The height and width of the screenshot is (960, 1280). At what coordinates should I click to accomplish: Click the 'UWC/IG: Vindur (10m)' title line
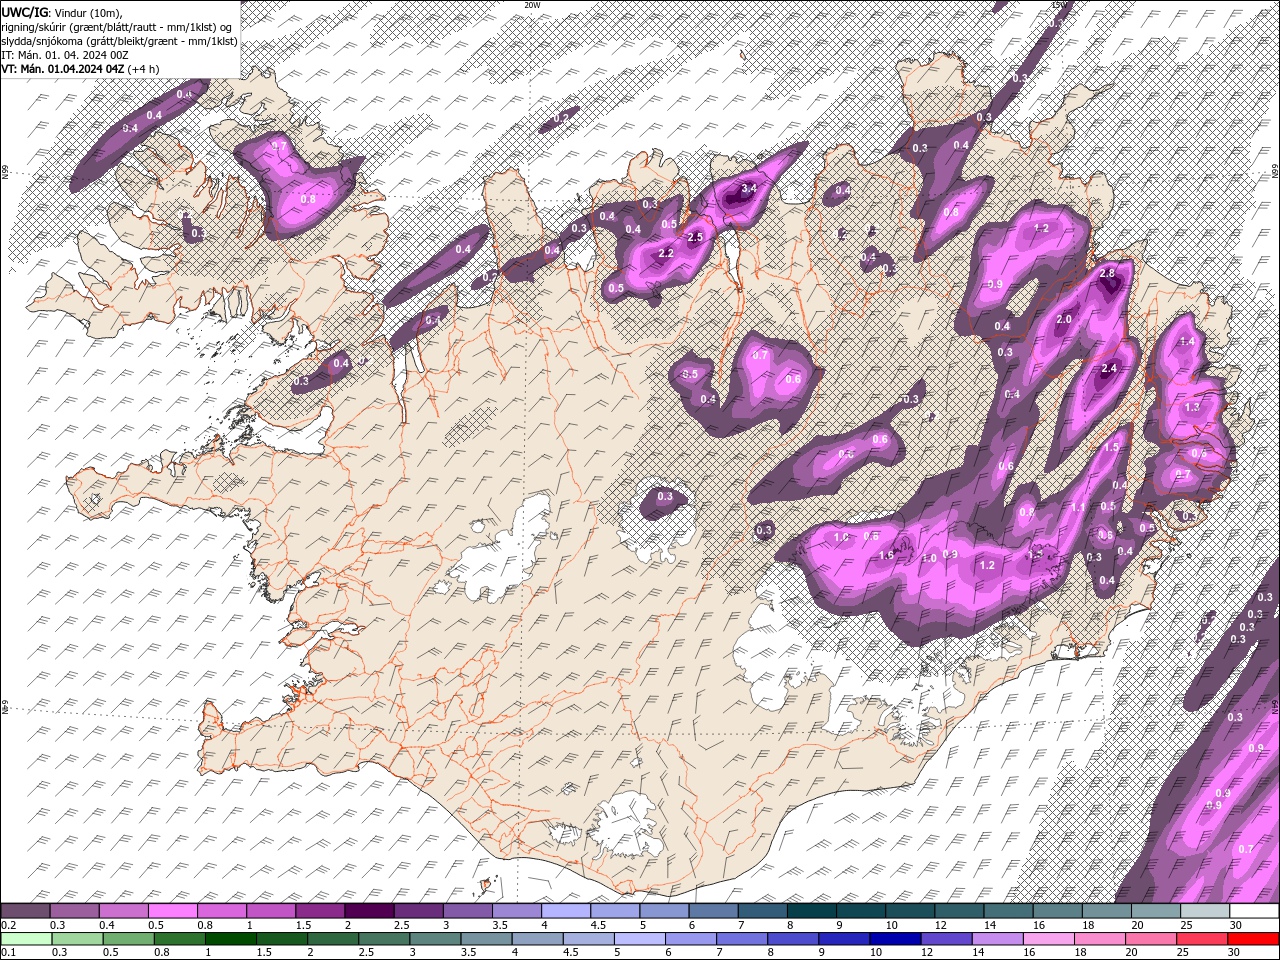(62, 11)
